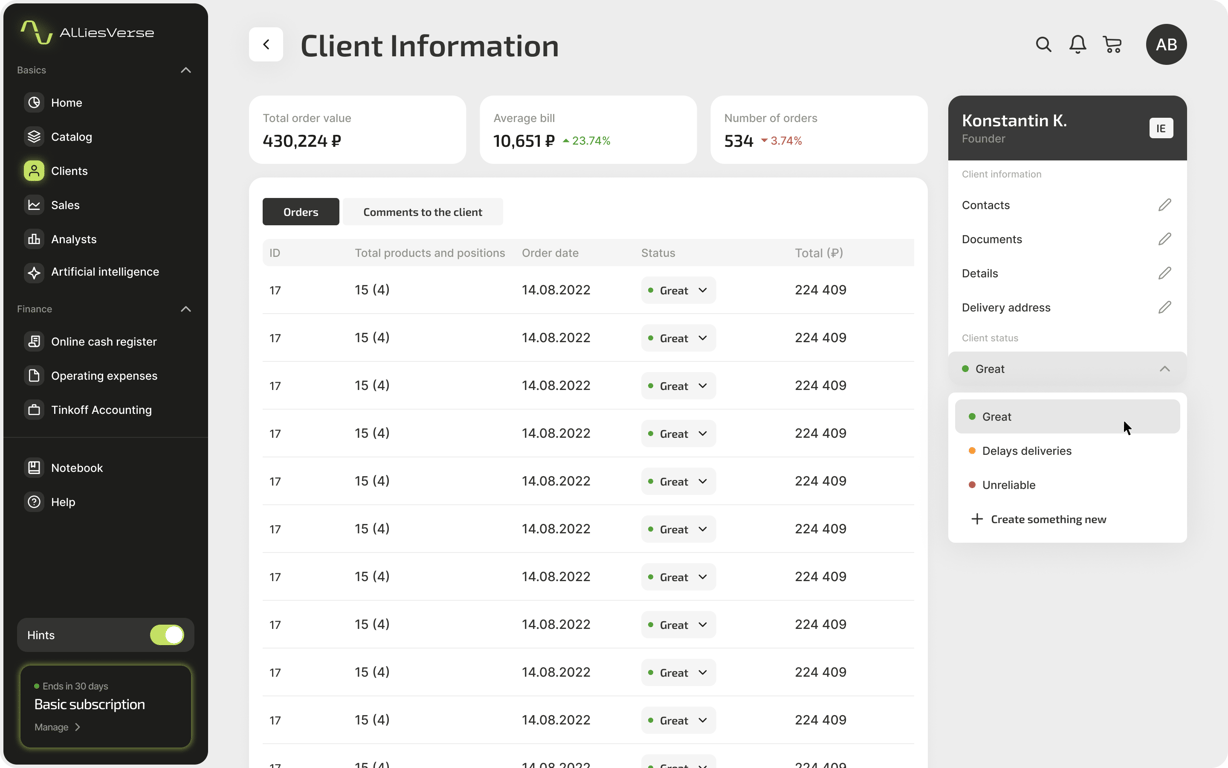The width and height of the screenshot is (1228, 768).
Task: Open the Status dropdown in third order row
Action: pos(678,386)
